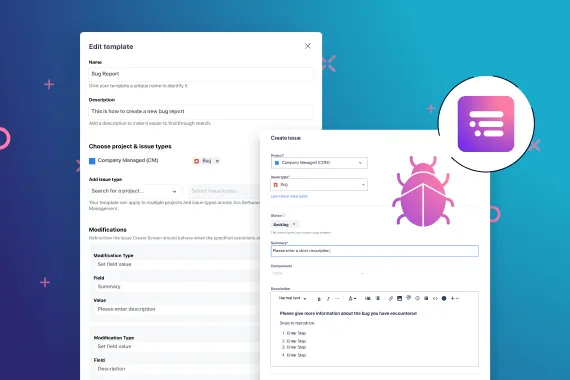Insert a link in the description
Viewport: 570px width, 380px height.
click(x=391, y=299)
